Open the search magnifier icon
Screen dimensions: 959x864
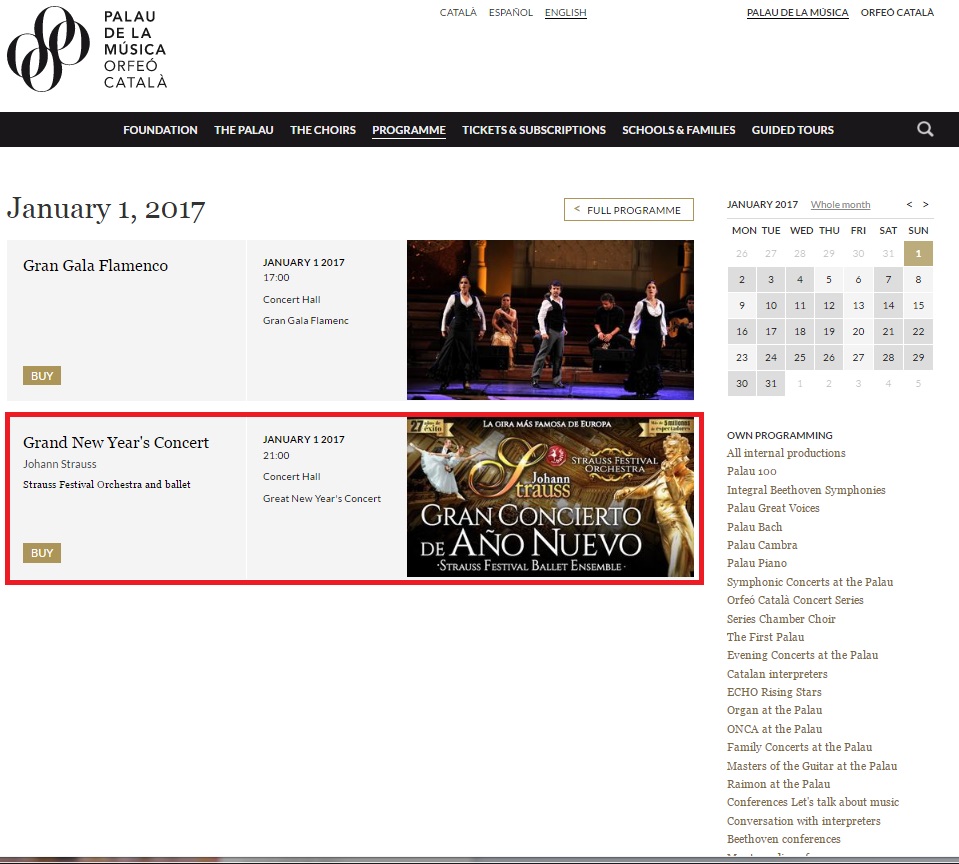click(x=925, y=129)
